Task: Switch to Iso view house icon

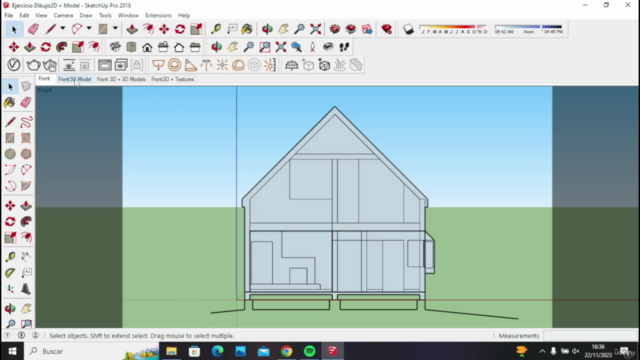Action: (115, 47)
